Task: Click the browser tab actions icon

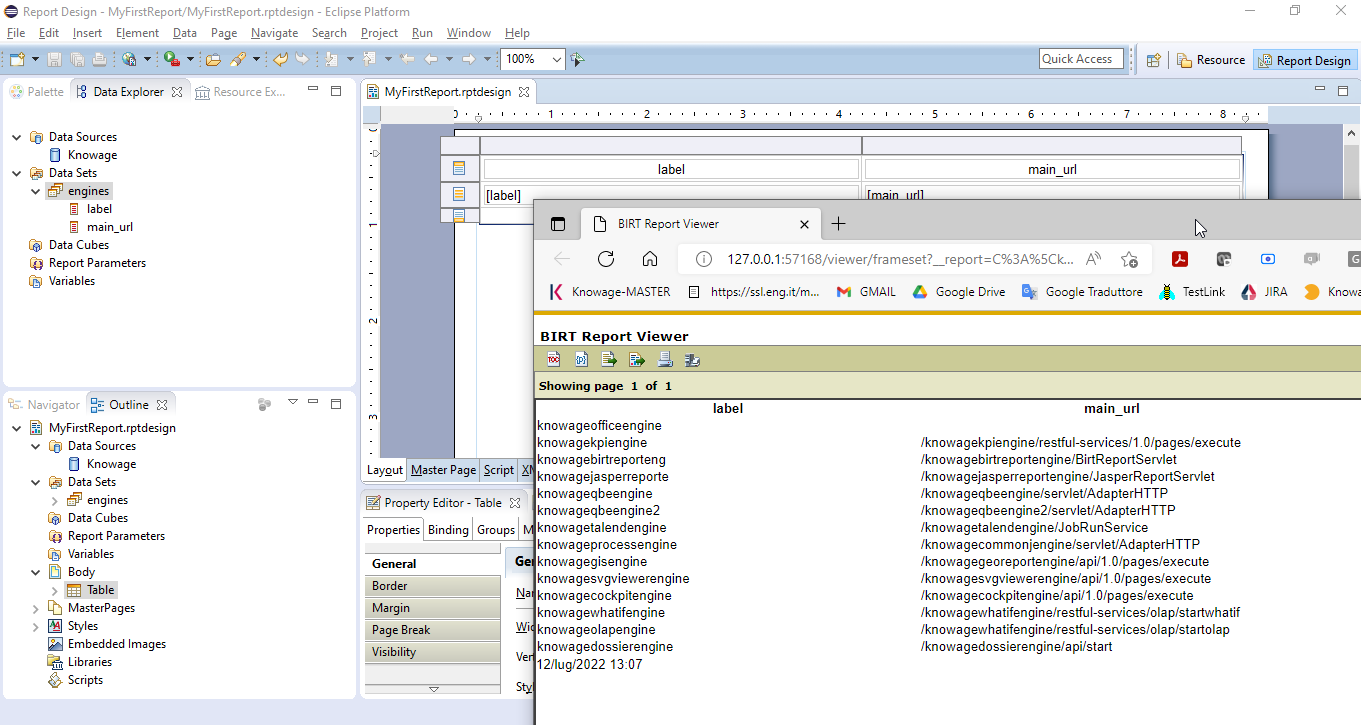Action: tap(559, 224)
